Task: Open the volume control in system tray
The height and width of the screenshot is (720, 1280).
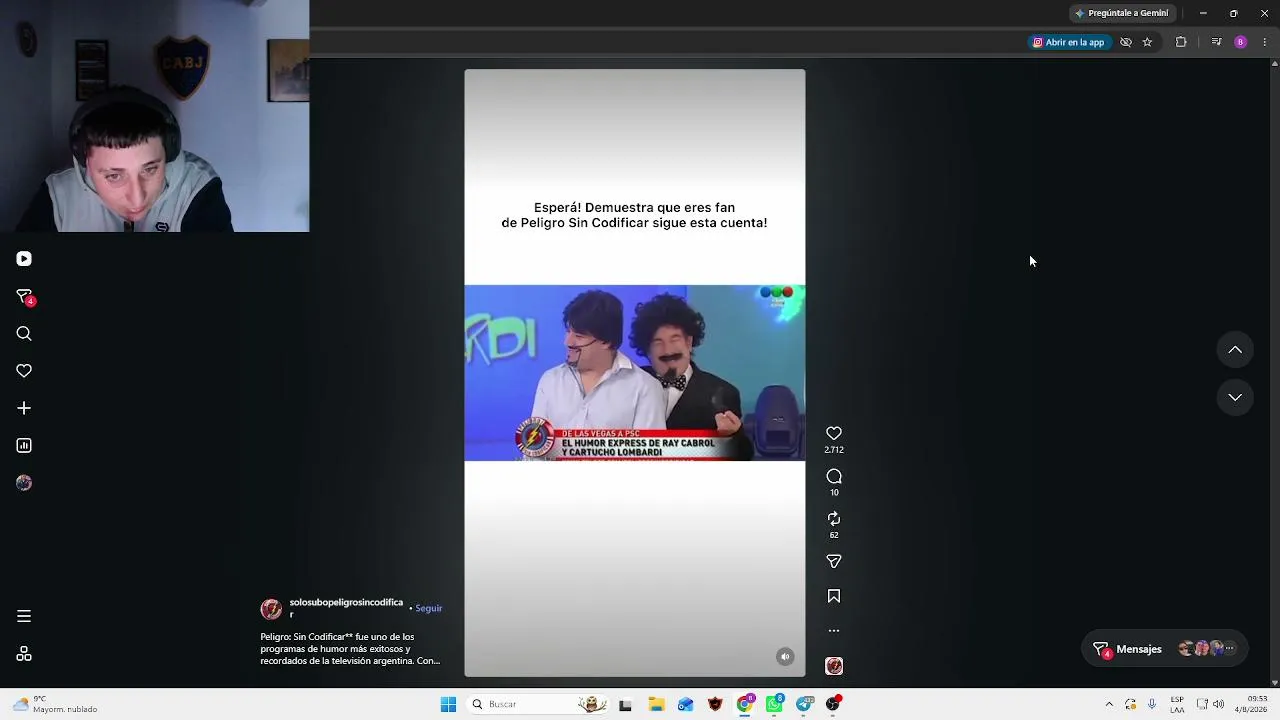Action: point(1218,704)
